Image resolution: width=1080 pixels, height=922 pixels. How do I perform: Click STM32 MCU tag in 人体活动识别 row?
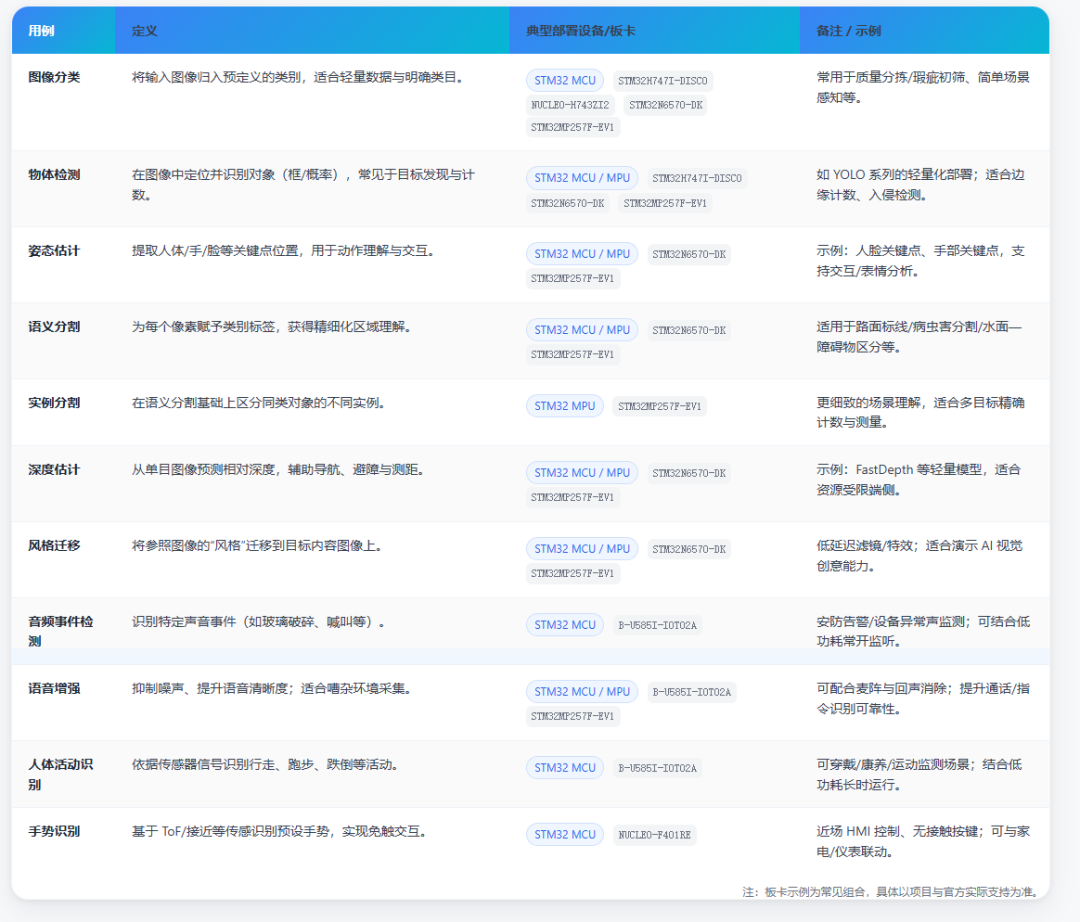pos(565,768)
